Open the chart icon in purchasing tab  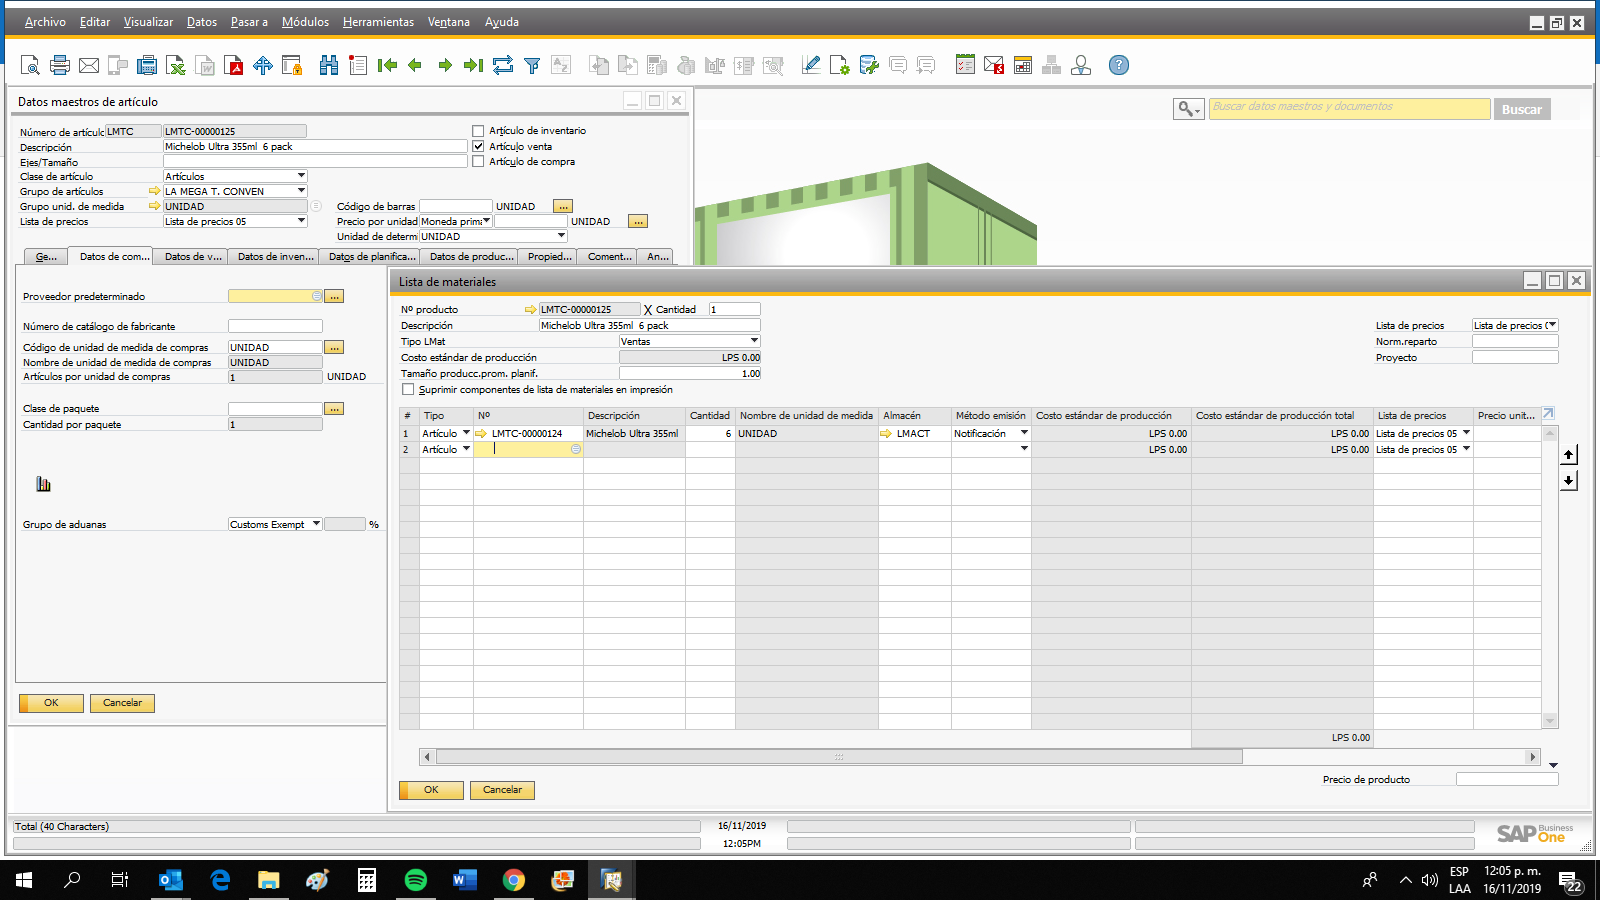(43, 484)
